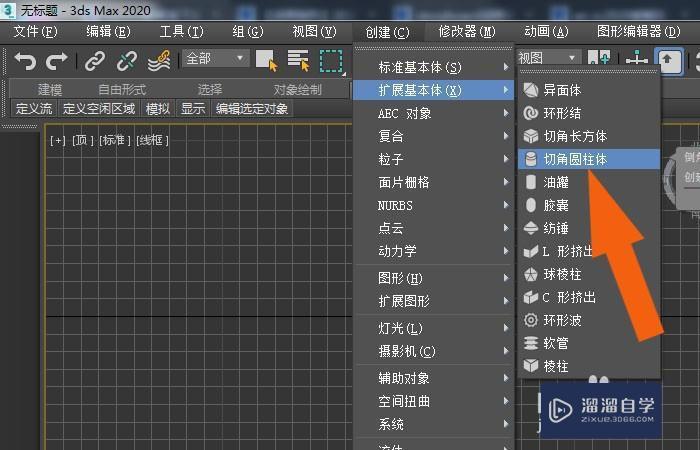Click the ChamferBox (切角长方体) icon

point(530,136)
